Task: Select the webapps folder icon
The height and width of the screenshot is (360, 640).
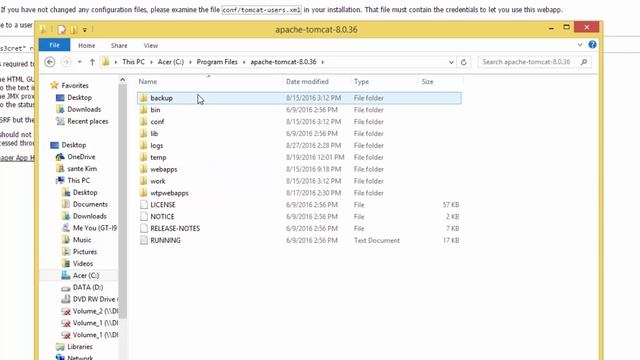Action: (143, 169)
